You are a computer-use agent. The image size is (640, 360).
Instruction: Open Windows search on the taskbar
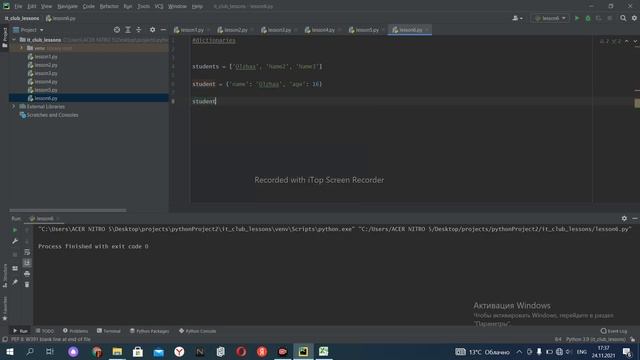pyautogui.click(x=30, y=352)
